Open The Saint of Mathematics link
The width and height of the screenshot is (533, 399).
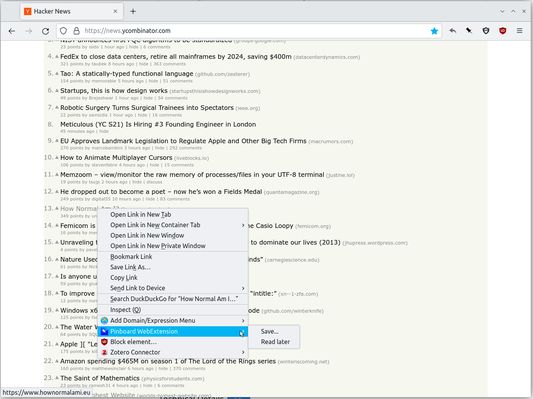pos(100,378)
